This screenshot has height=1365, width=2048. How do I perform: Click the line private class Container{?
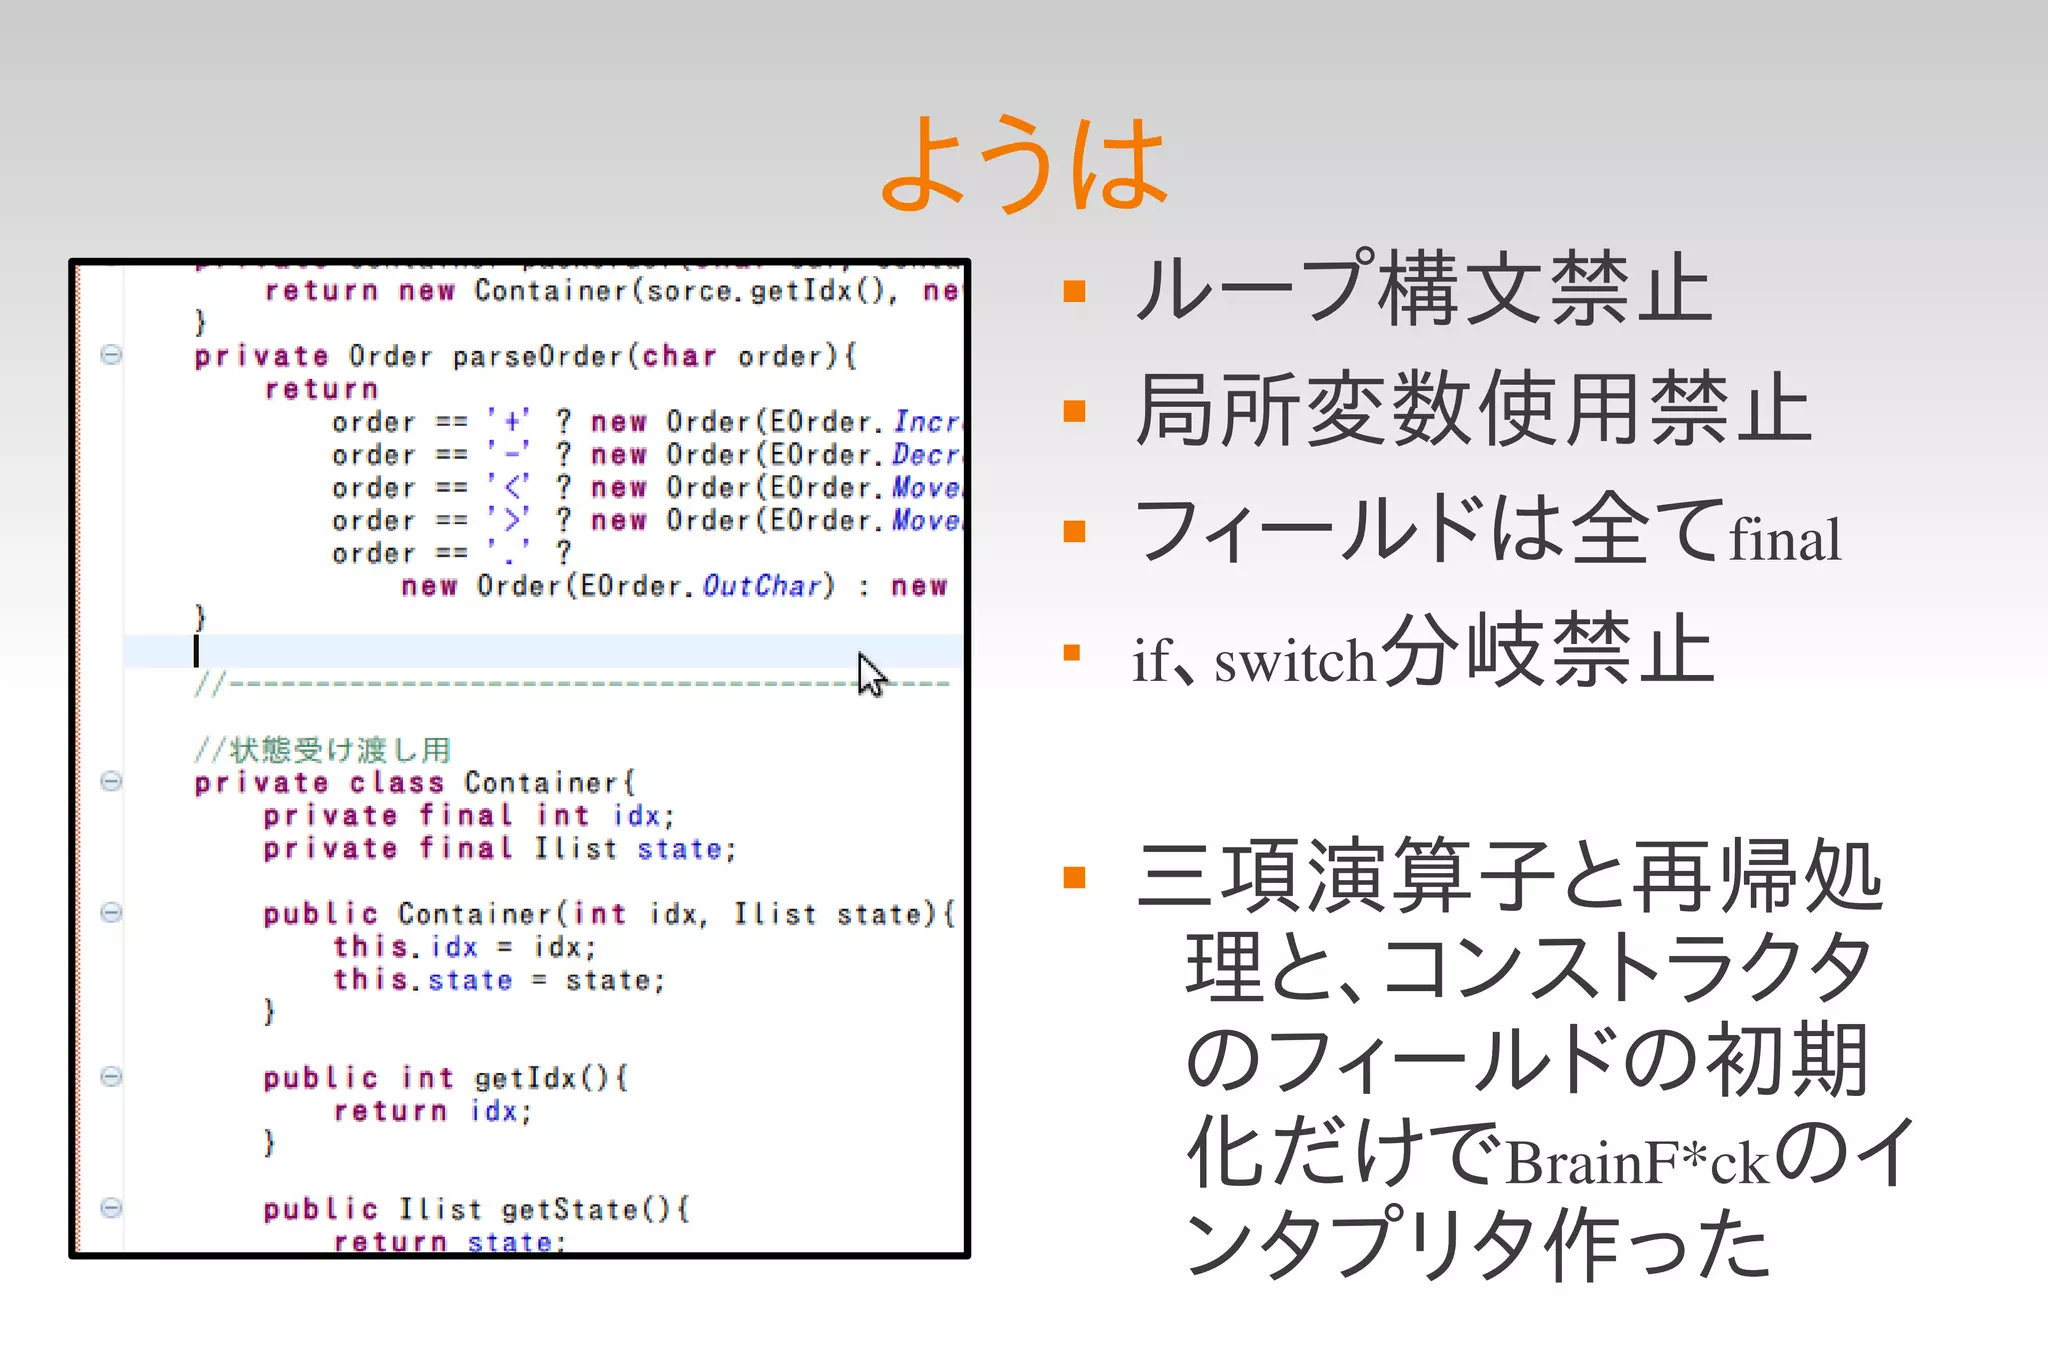[x=415, y=782]
